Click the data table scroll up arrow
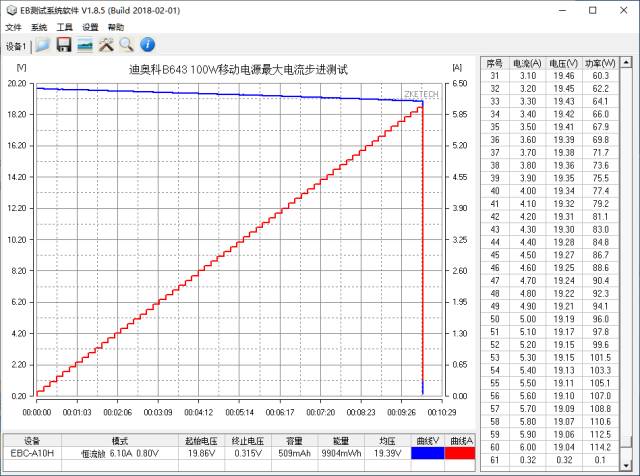This screenshot has width=640, height=476. click(x=626, y=62)
